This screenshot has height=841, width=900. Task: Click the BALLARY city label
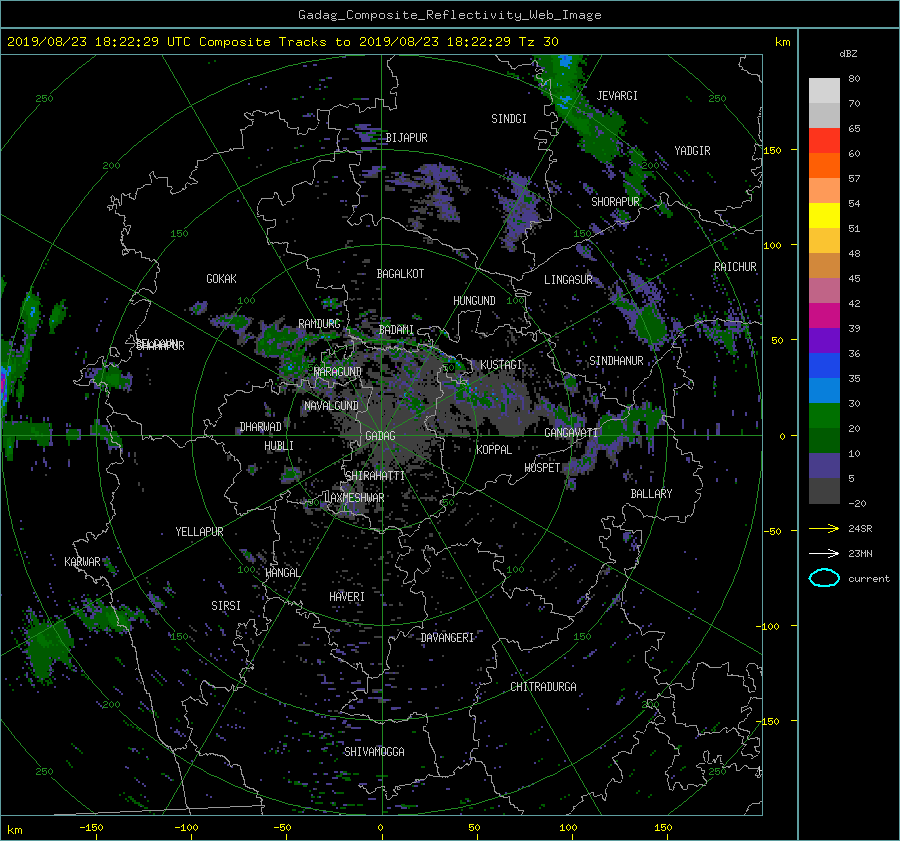pos(651,494)
